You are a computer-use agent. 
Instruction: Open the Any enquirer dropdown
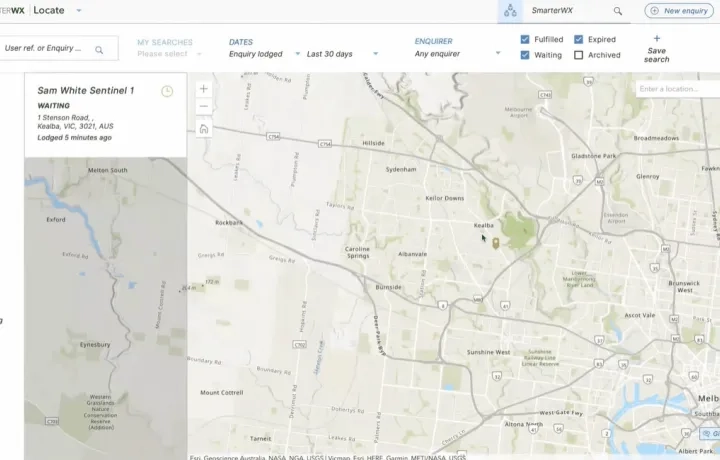click(457, 54)
